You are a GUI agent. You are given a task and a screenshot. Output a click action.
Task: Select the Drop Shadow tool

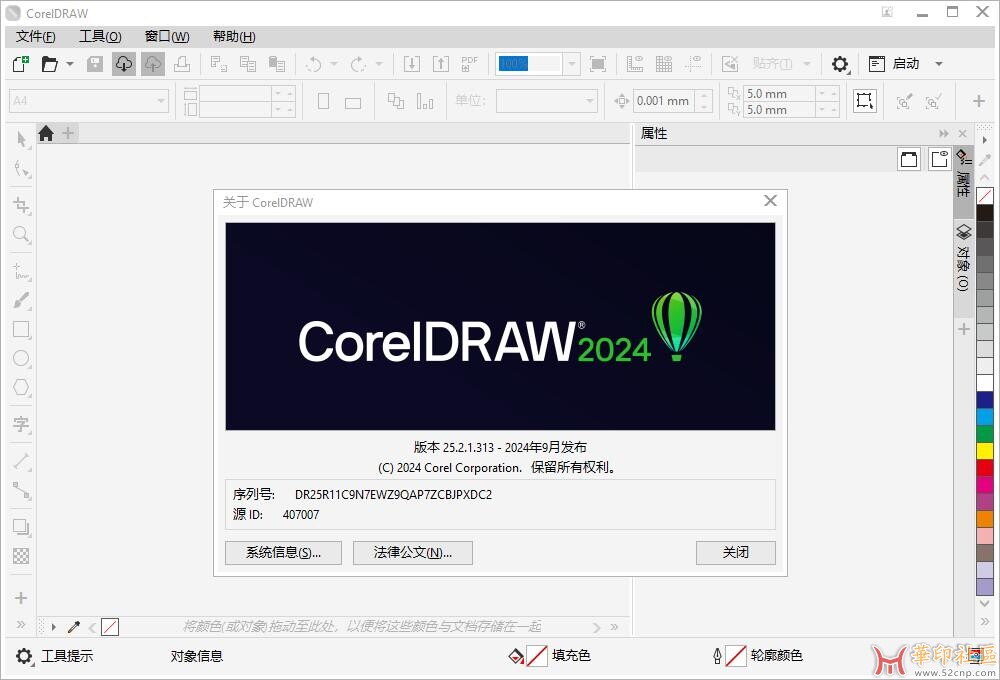point(22,528)
